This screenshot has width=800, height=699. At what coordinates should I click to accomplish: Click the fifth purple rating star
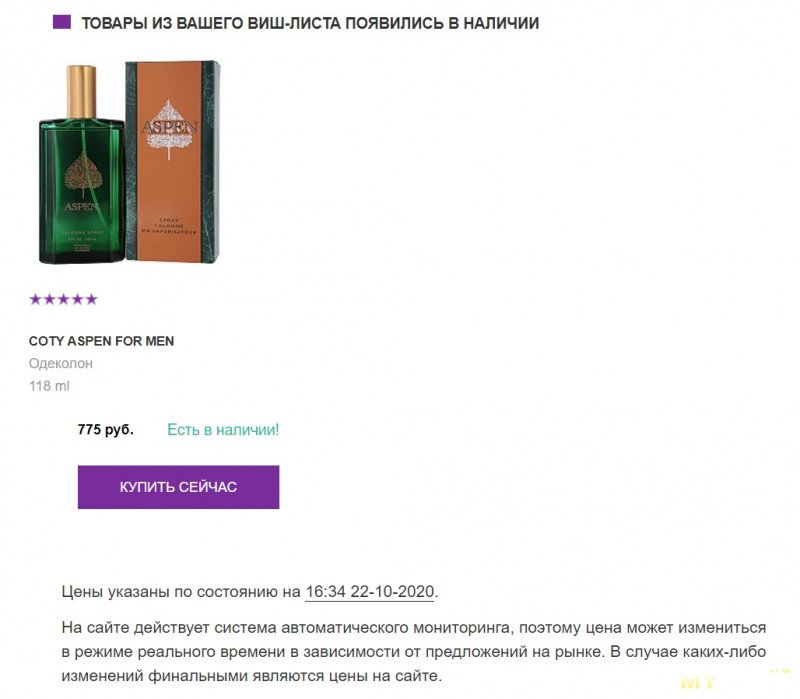pyautogui.click(x=91, y=299)
